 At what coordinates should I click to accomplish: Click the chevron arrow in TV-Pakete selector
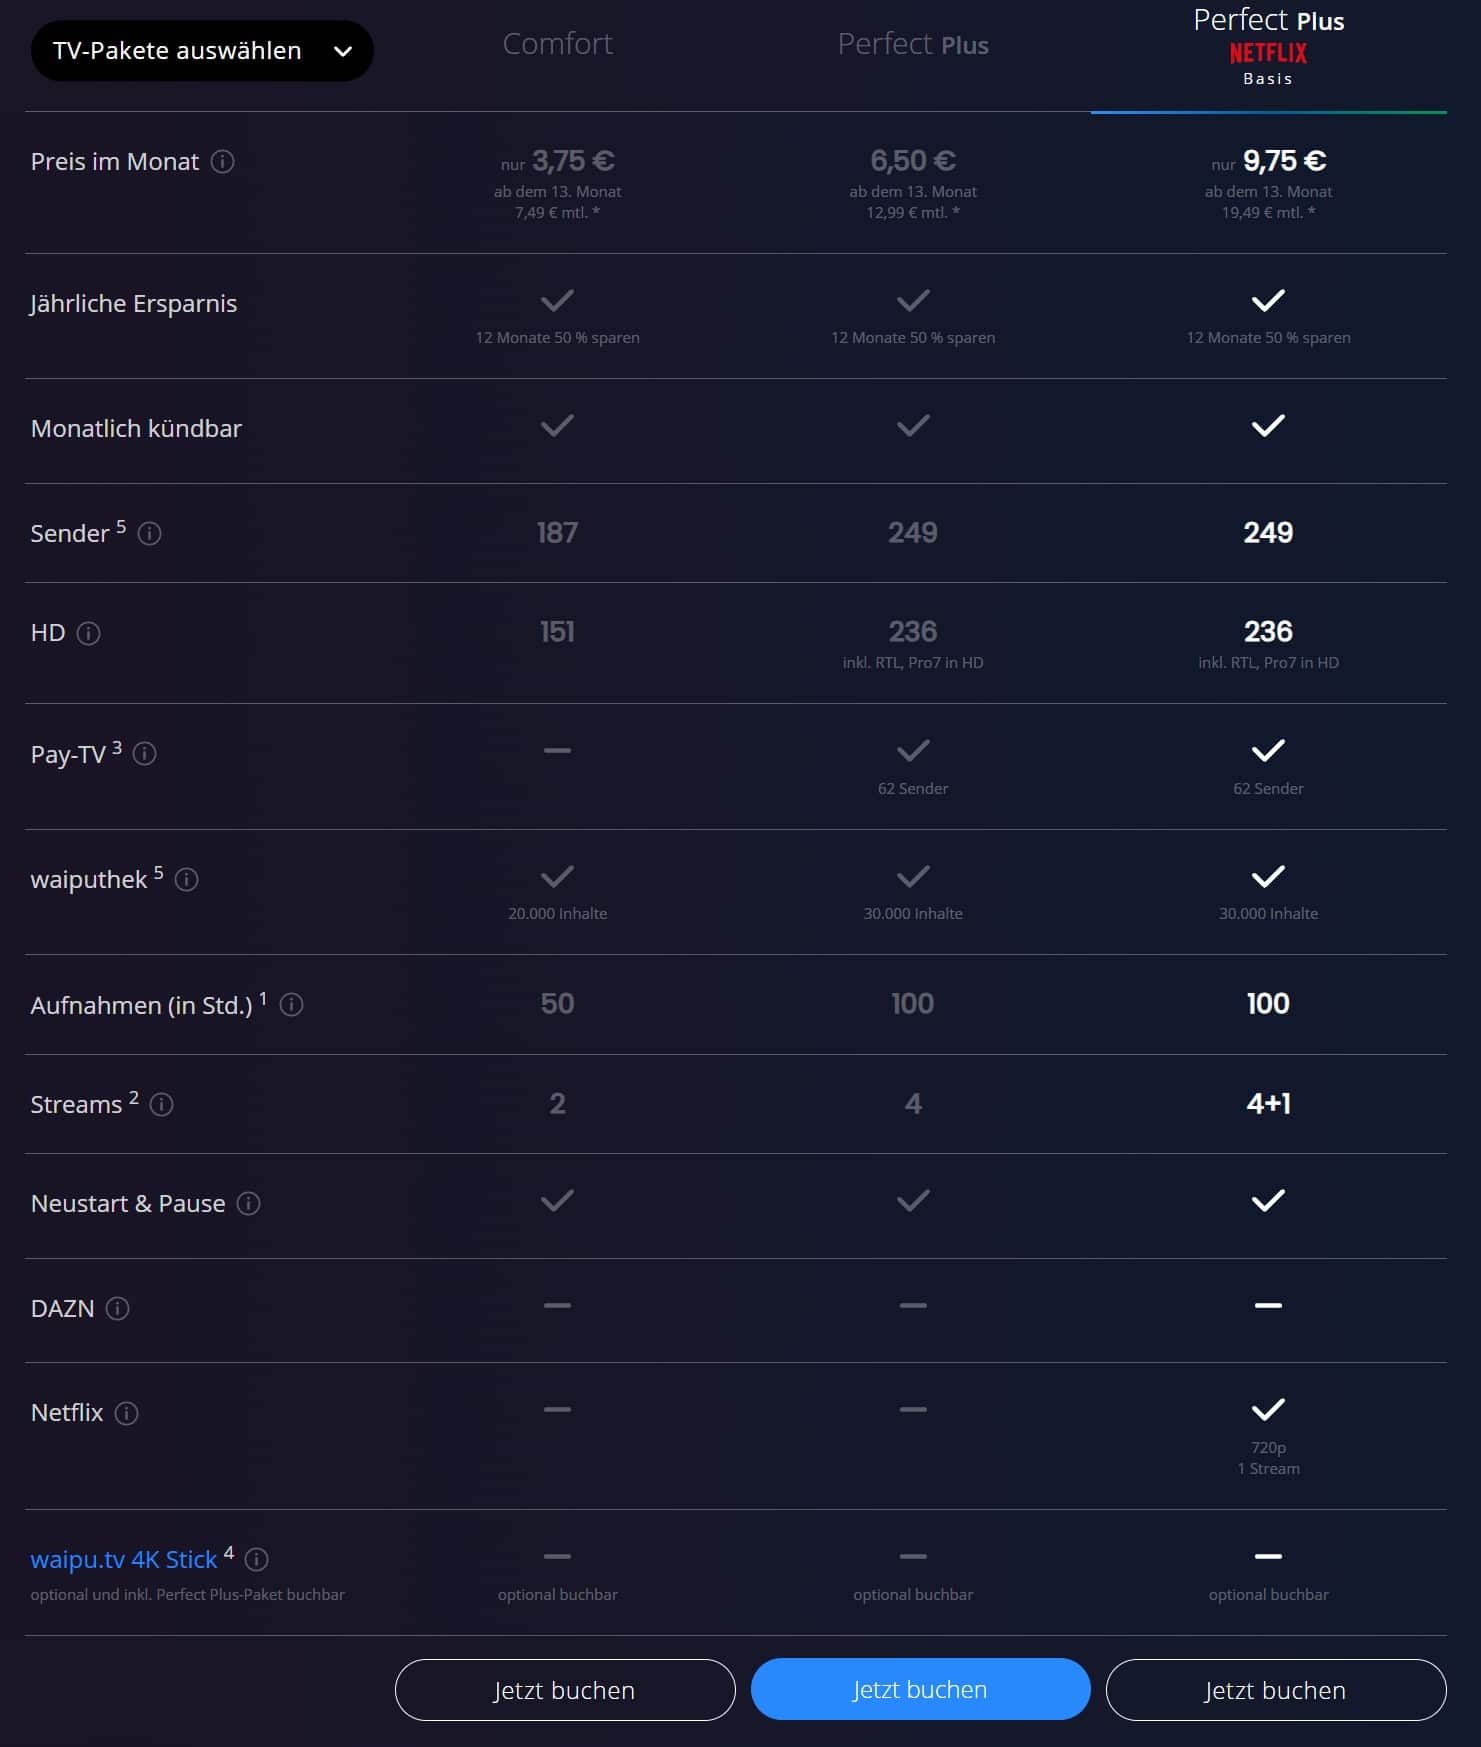point(343,51)
